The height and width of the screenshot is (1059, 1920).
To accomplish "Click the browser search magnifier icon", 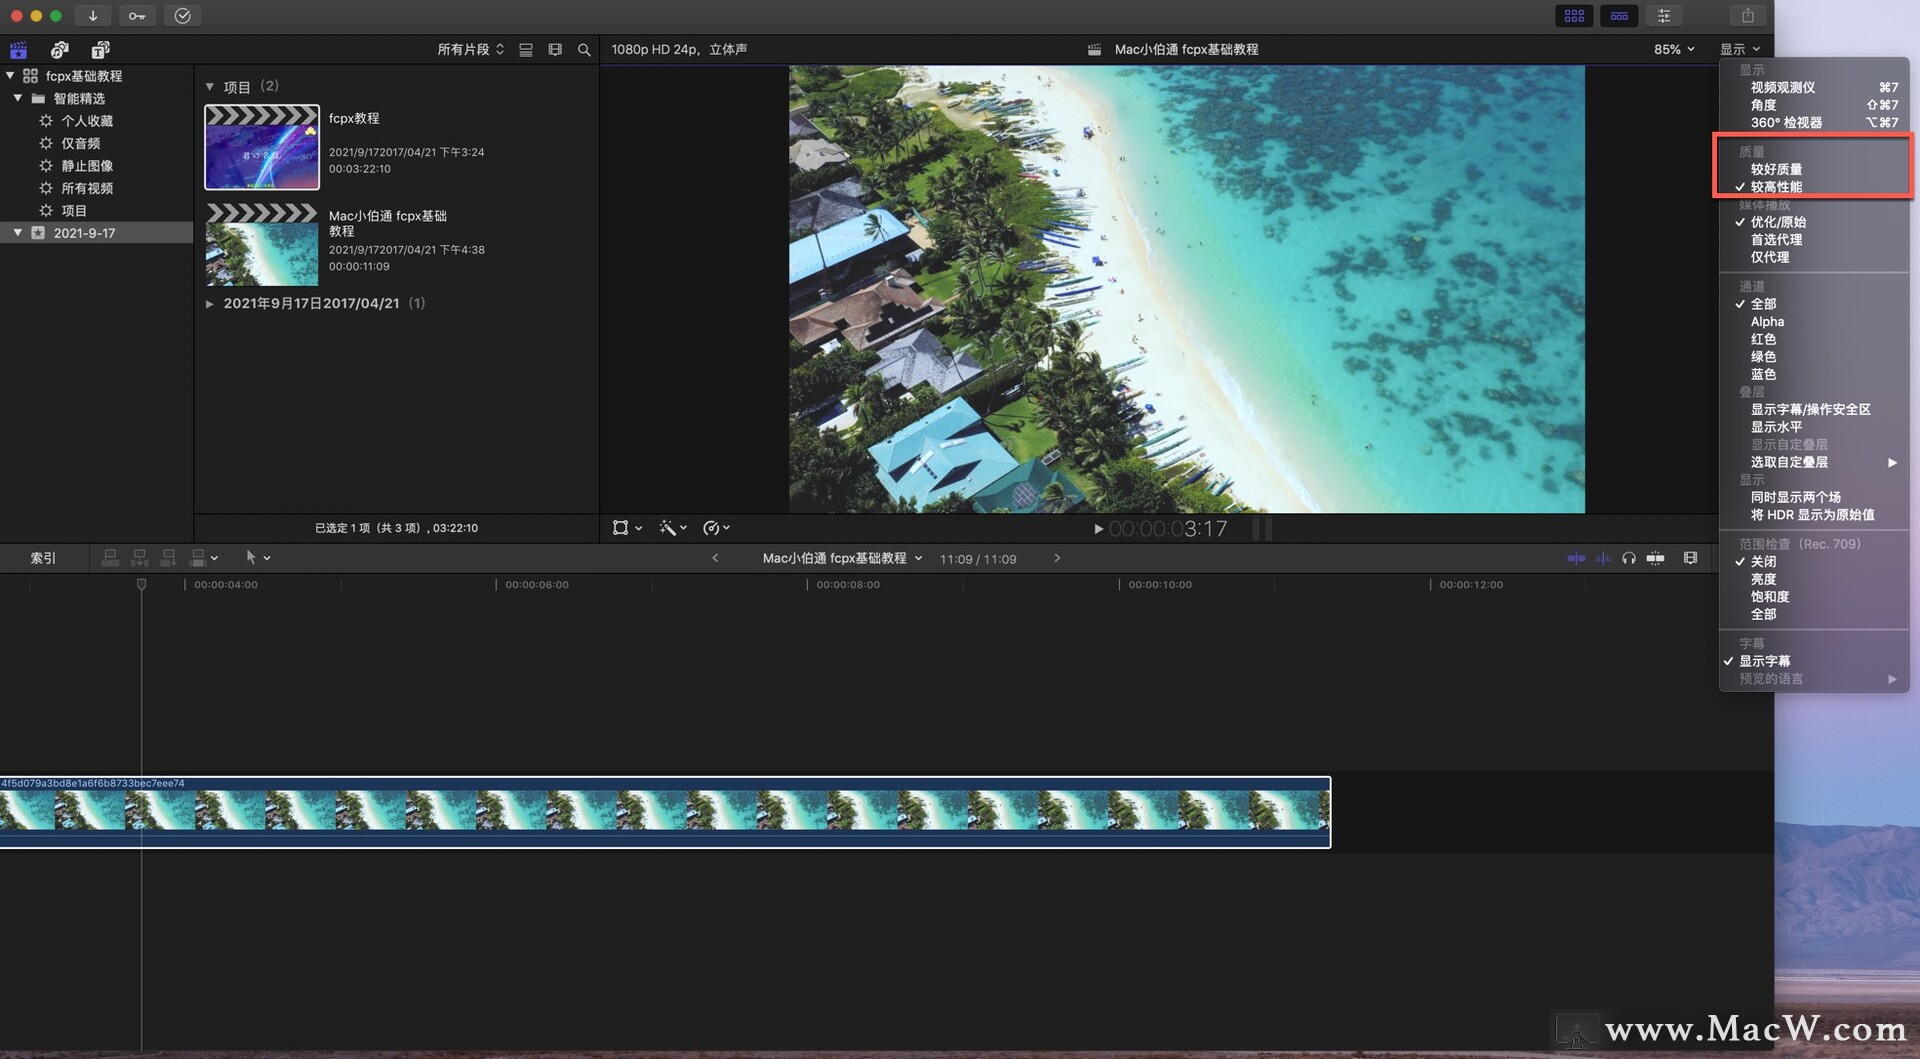I will click(584, 50).
